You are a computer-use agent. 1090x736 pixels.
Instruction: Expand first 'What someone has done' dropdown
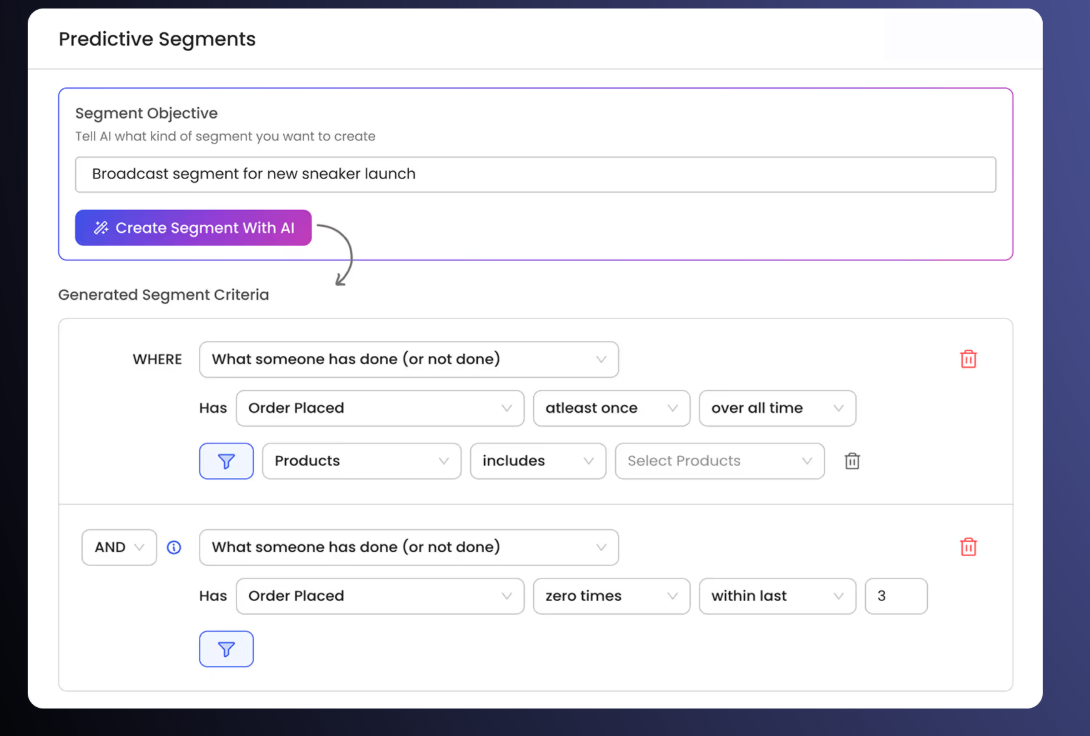[408, 359]
